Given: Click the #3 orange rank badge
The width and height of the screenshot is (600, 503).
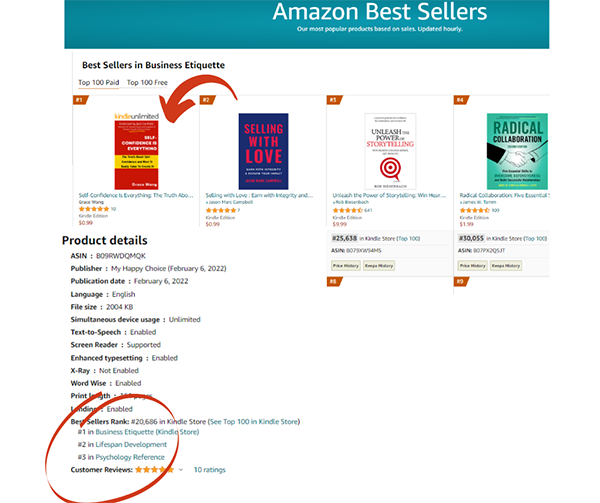Looking at the screenshot, I should click(332, 100).
